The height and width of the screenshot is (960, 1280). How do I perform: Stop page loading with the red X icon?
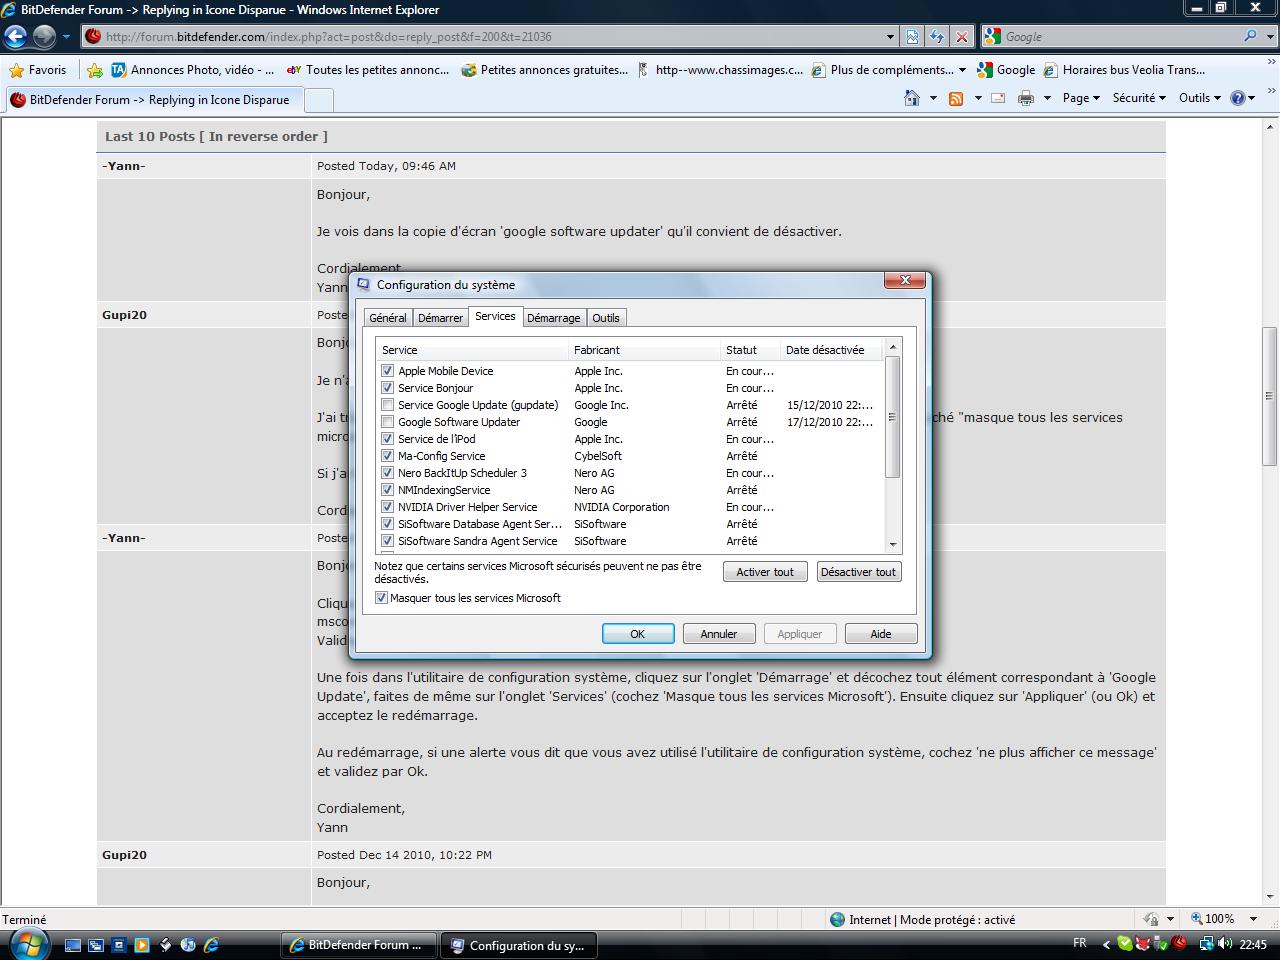click(961, 37)
